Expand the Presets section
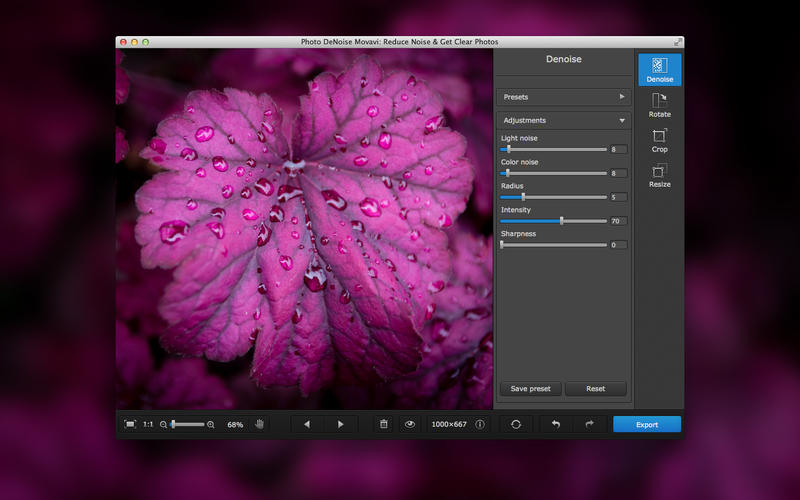800x500 pixels. 563,97
